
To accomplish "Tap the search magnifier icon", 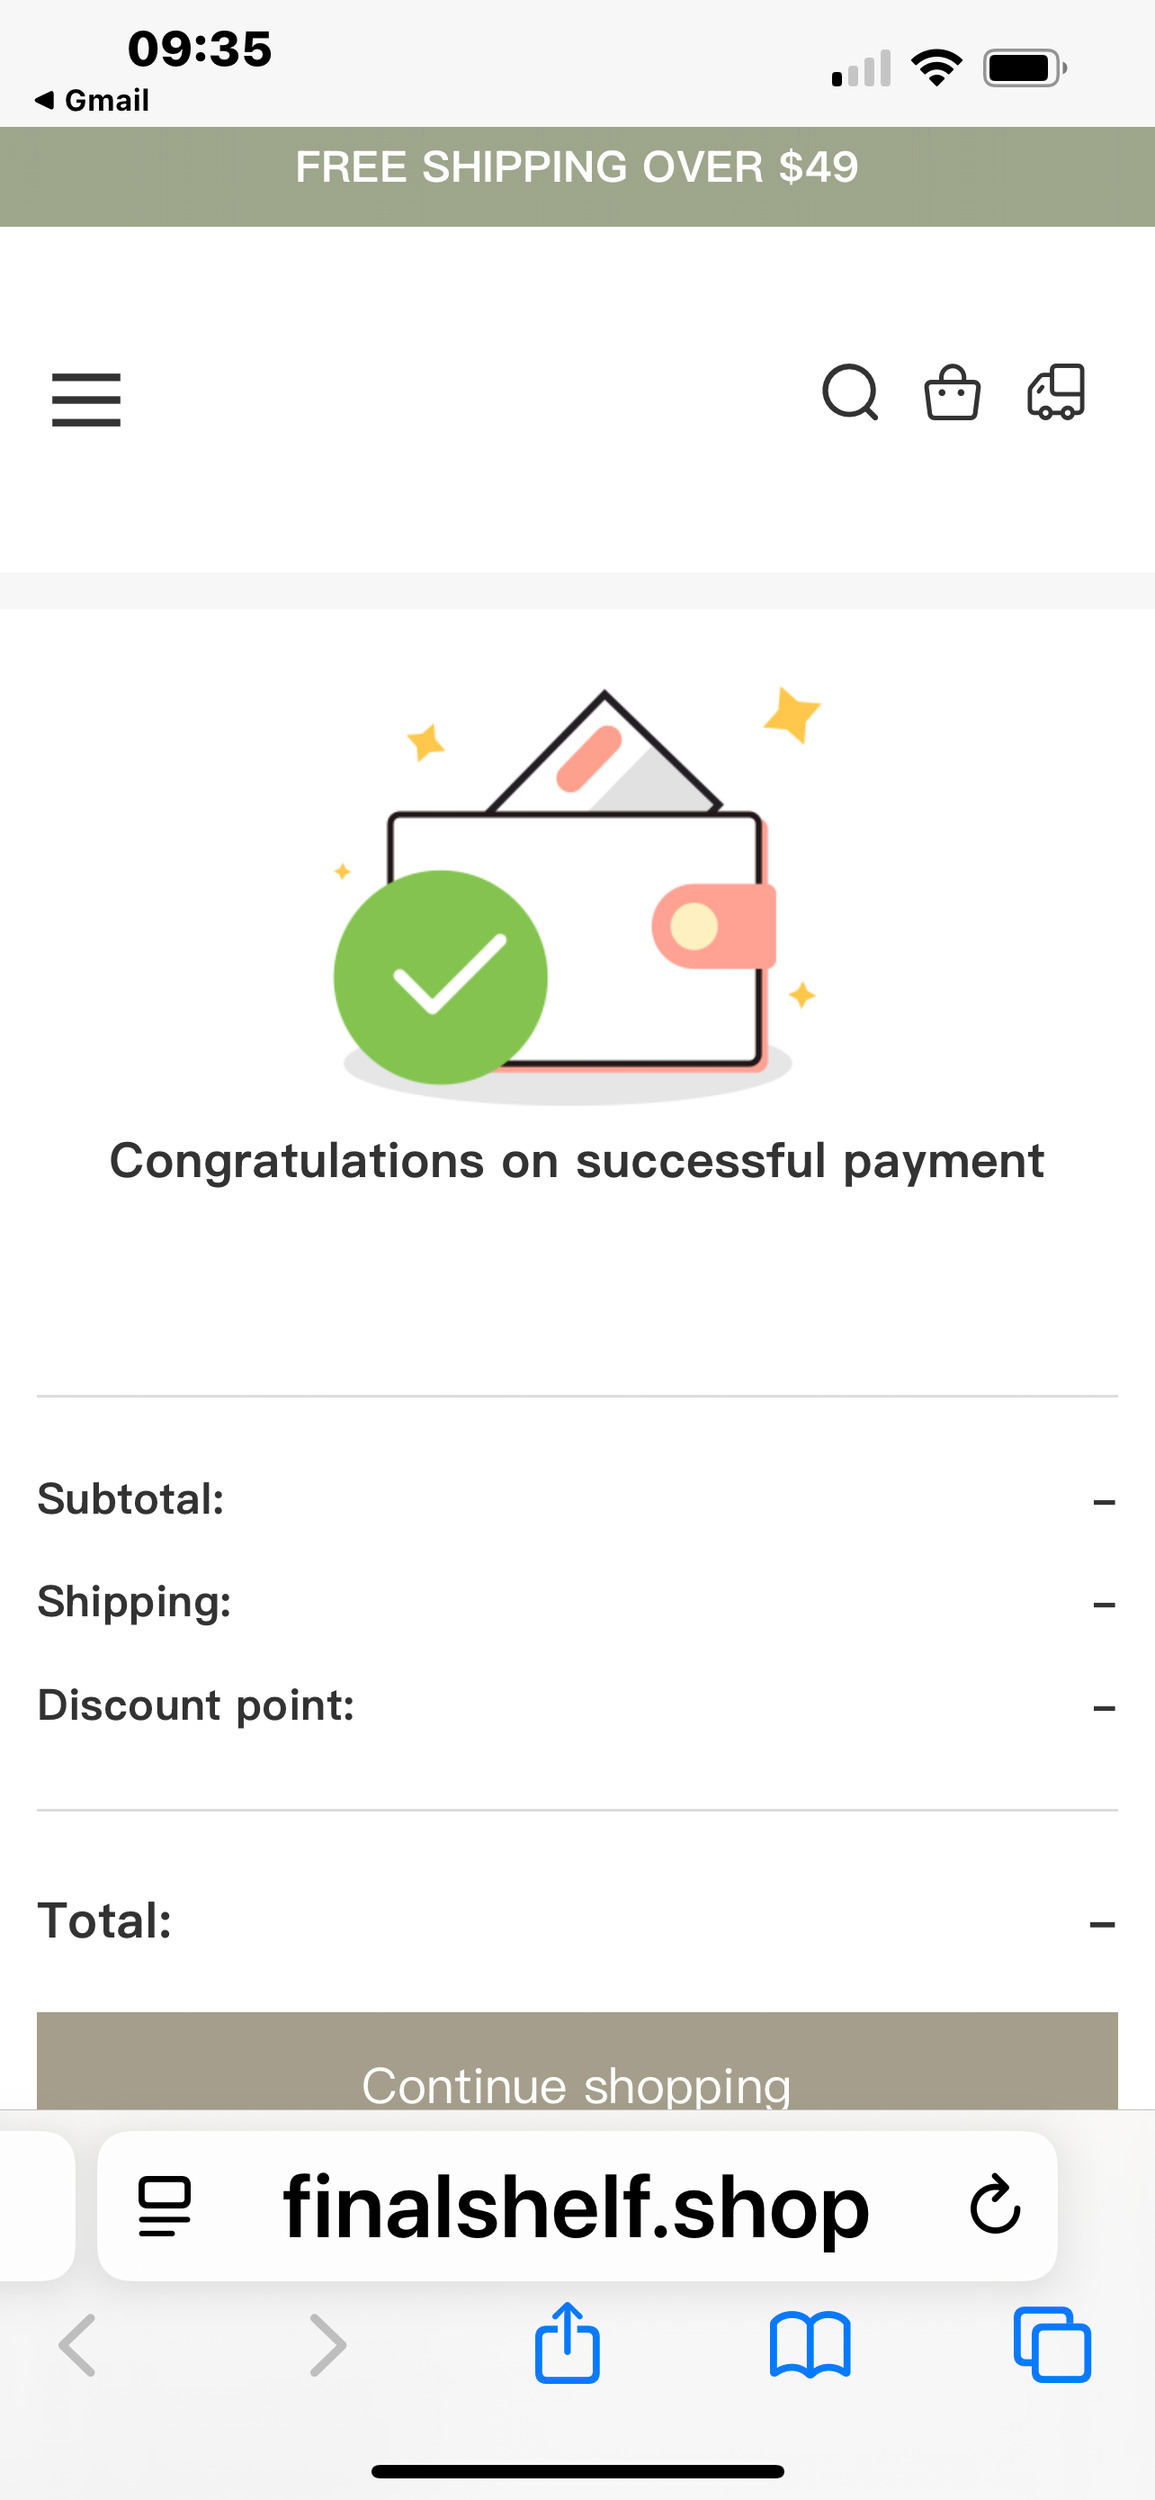I will tap(850, 392).
